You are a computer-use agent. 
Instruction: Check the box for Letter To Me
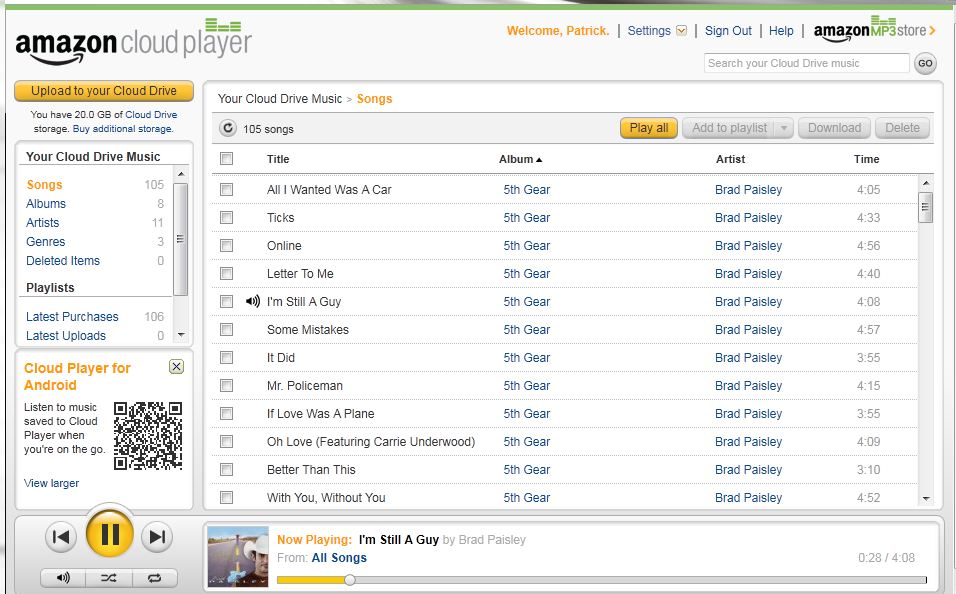click(x=226, y=274)
